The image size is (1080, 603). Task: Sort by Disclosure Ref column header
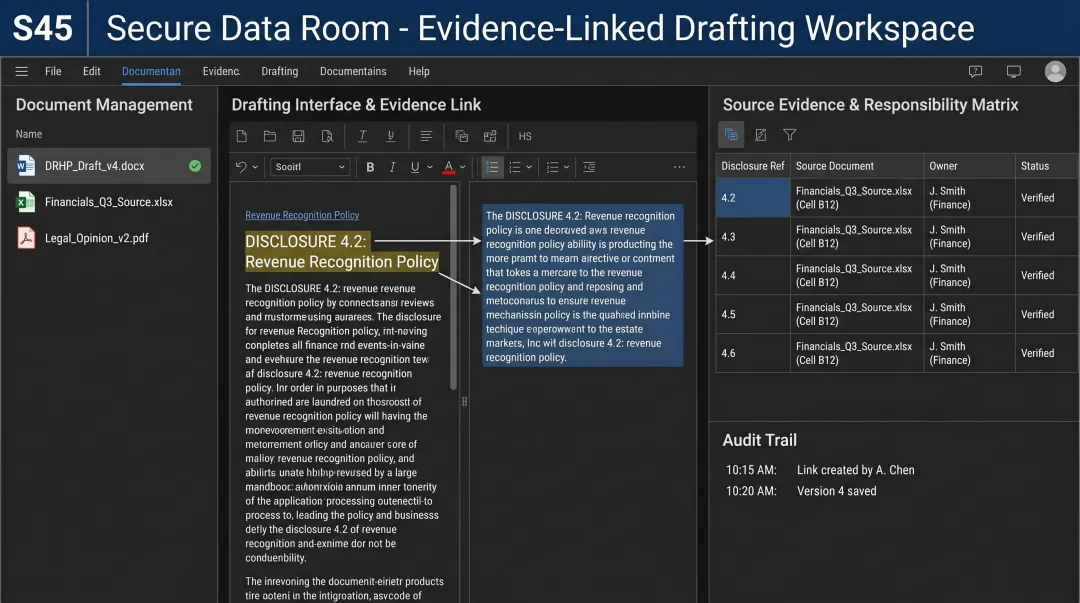(x=753, y=166)
